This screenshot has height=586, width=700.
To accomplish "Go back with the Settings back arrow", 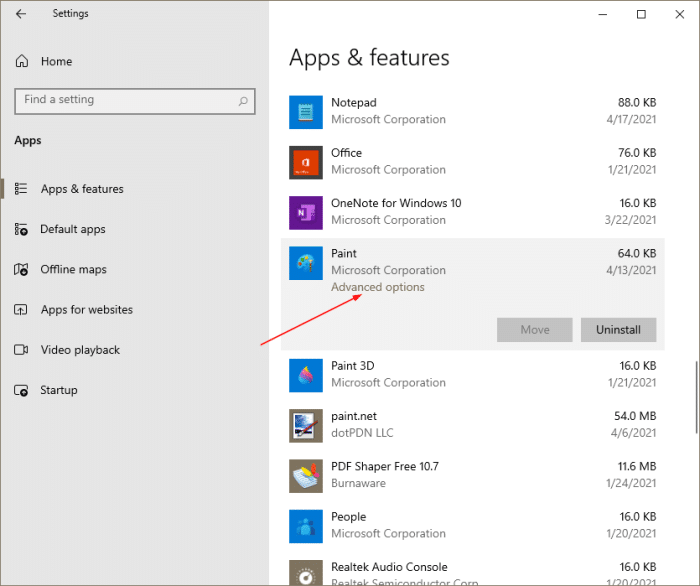I will click(21, 14).
